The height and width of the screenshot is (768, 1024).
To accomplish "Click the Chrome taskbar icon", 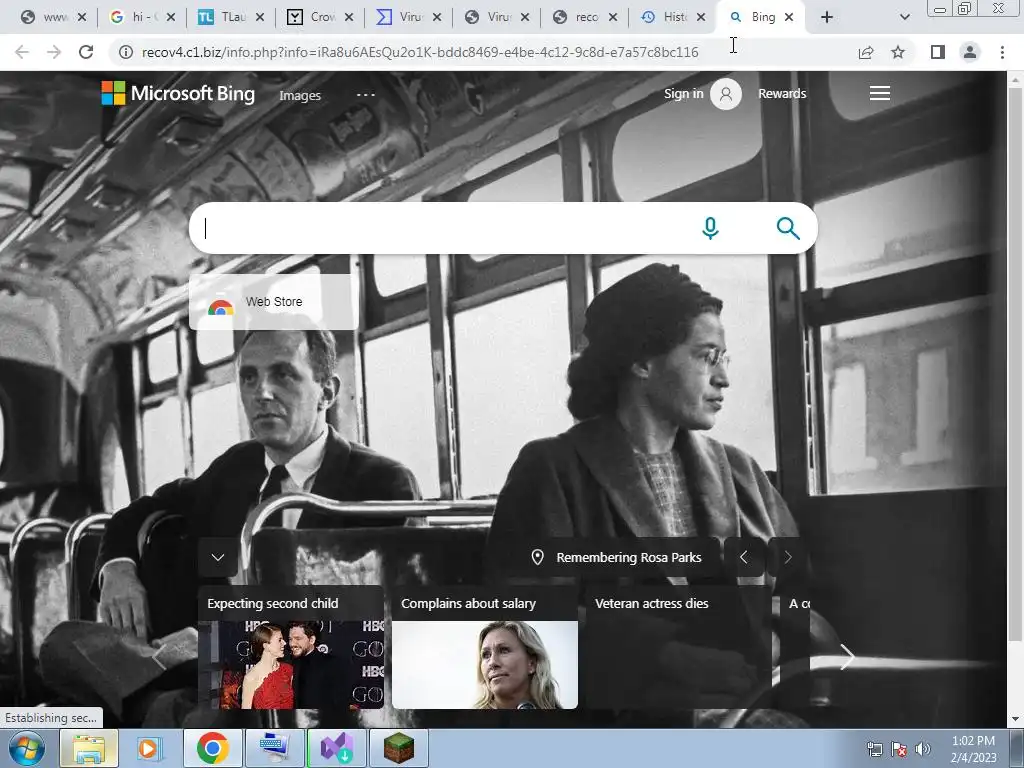I will click(x=212, y=748).
